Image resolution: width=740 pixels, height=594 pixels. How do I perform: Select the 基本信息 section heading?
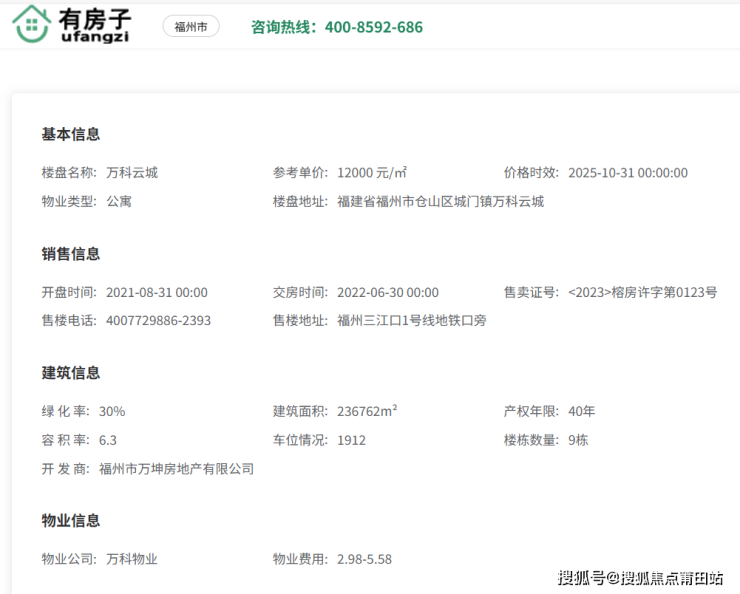coord(70,134)
